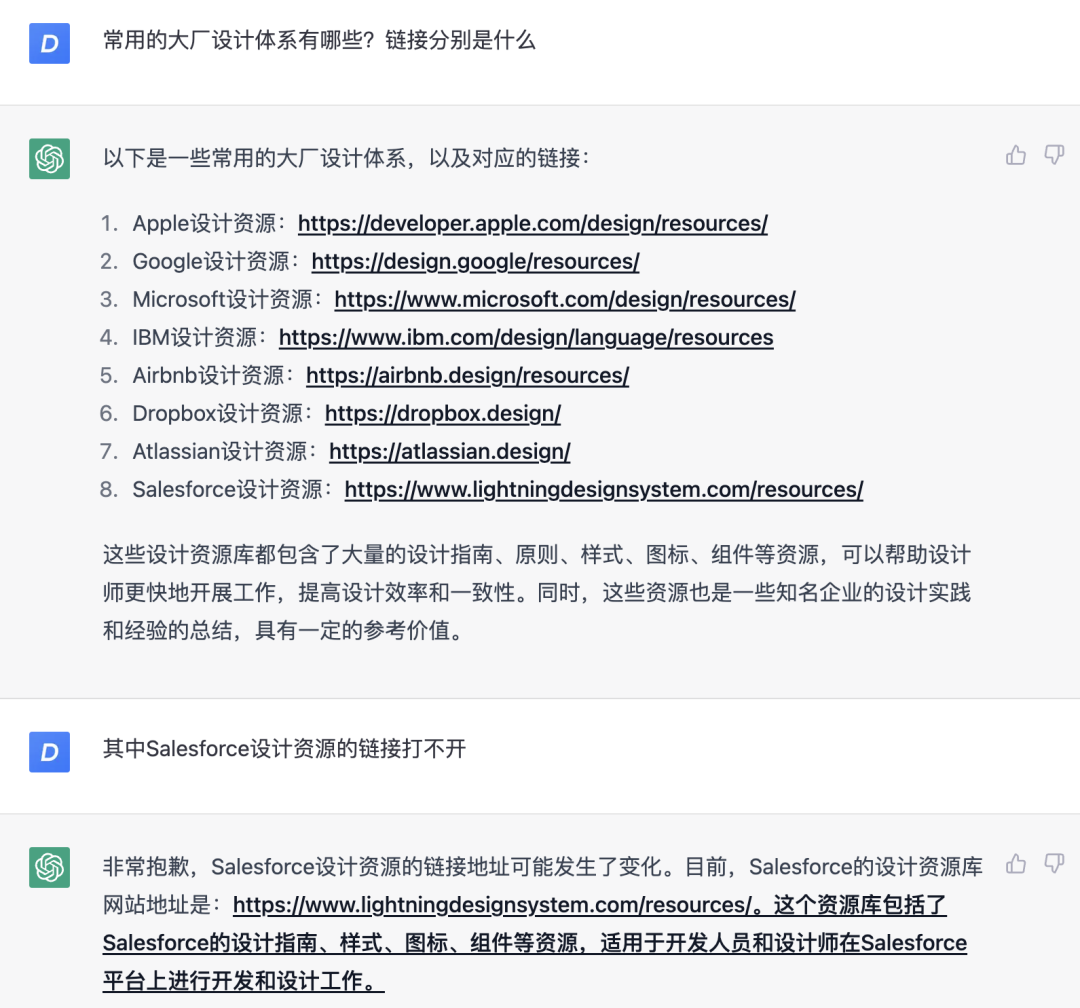Click the text 'Google设计资源'

click(x=211, y=261)
